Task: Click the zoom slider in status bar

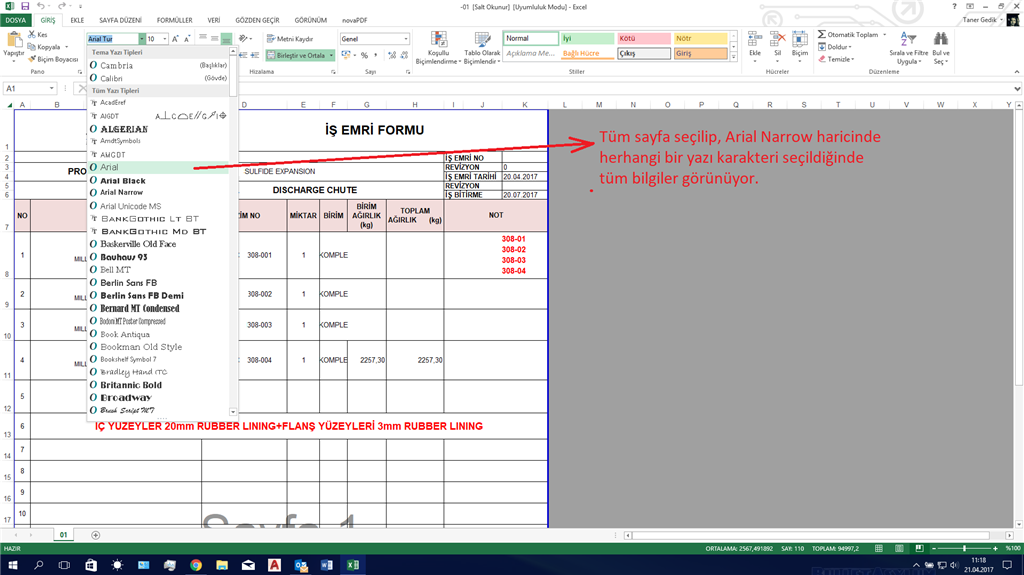Action: click(x=965, y=548)
